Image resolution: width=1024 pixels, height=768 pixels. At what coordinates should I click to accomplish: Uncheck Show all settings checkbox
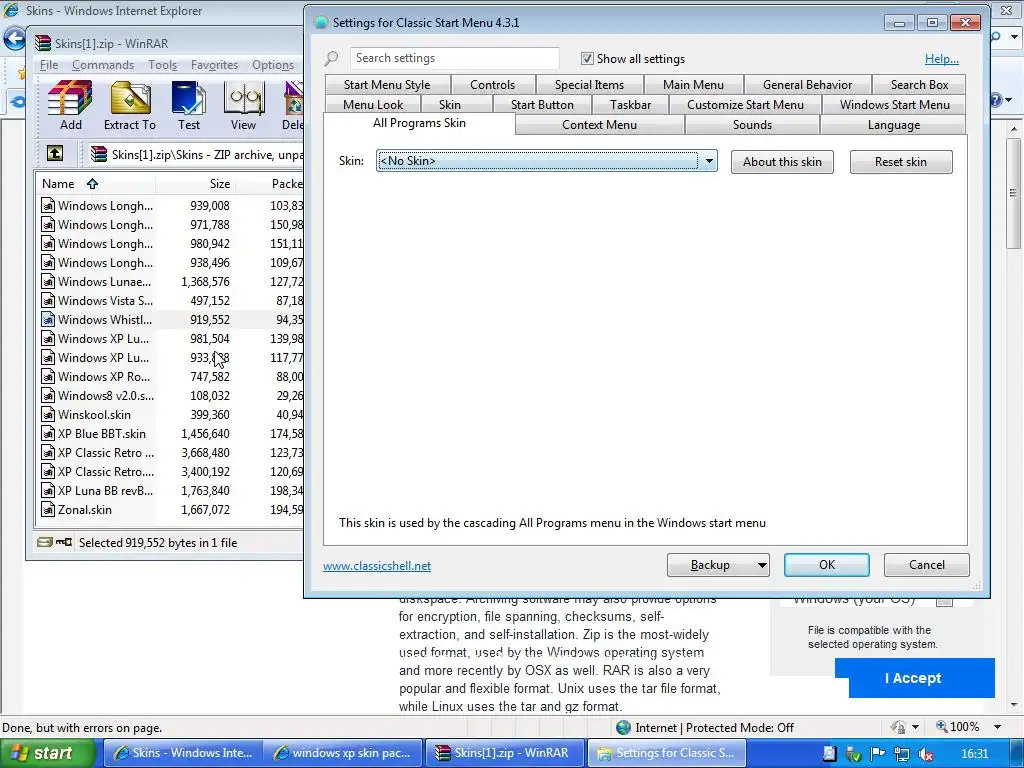pyautogui.click(x=587, y=59)
